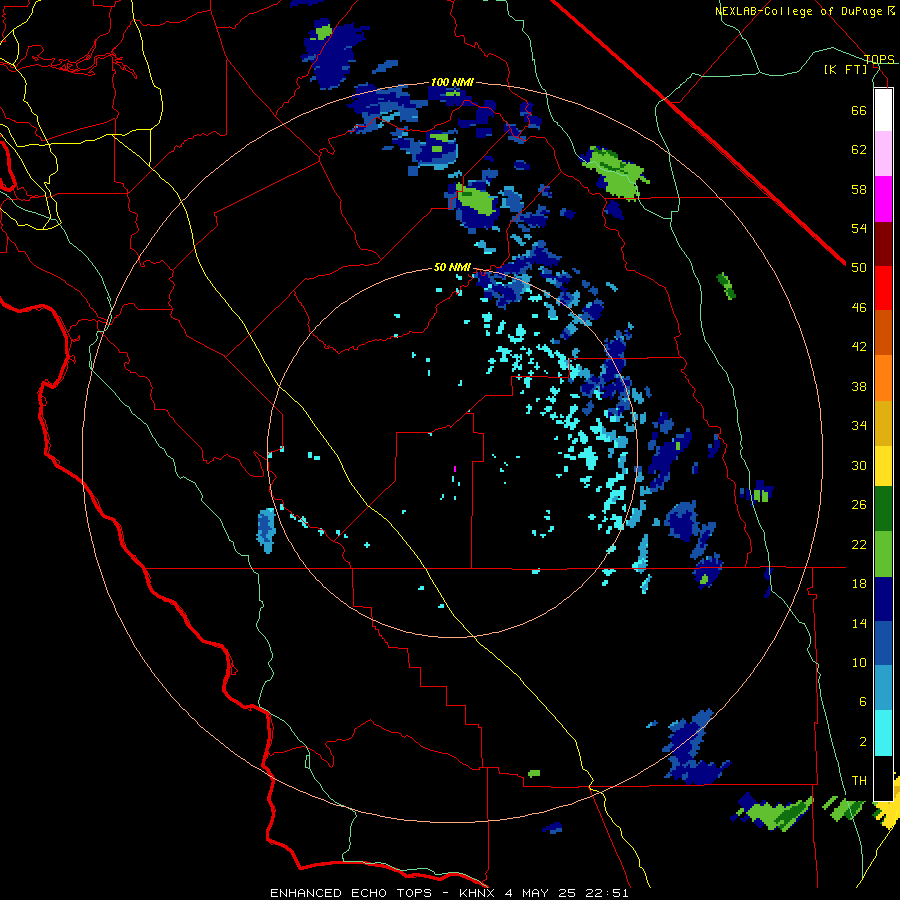Viewport: 900px width, 900px height.
Task: Click the legend value 10
Action: tap(859, 662)
